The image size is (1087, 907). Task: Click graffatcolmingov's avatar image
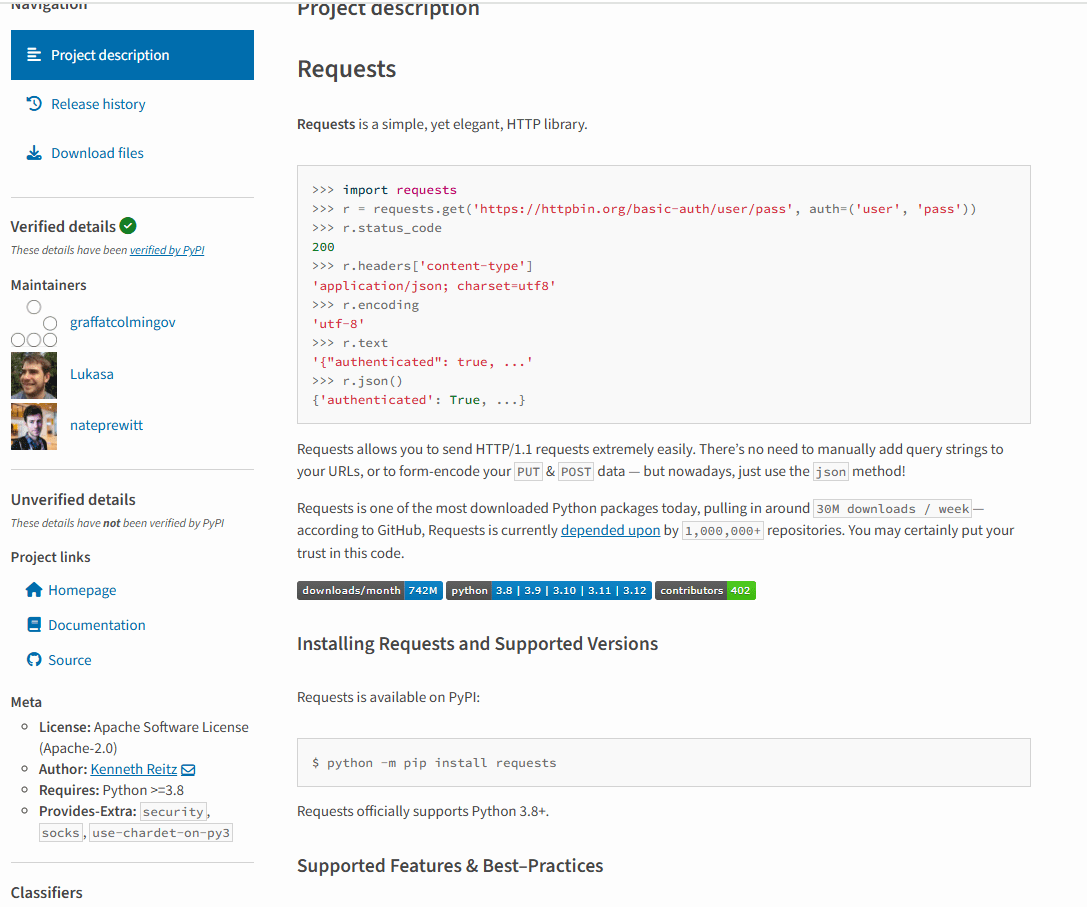(x=34, y=323)
